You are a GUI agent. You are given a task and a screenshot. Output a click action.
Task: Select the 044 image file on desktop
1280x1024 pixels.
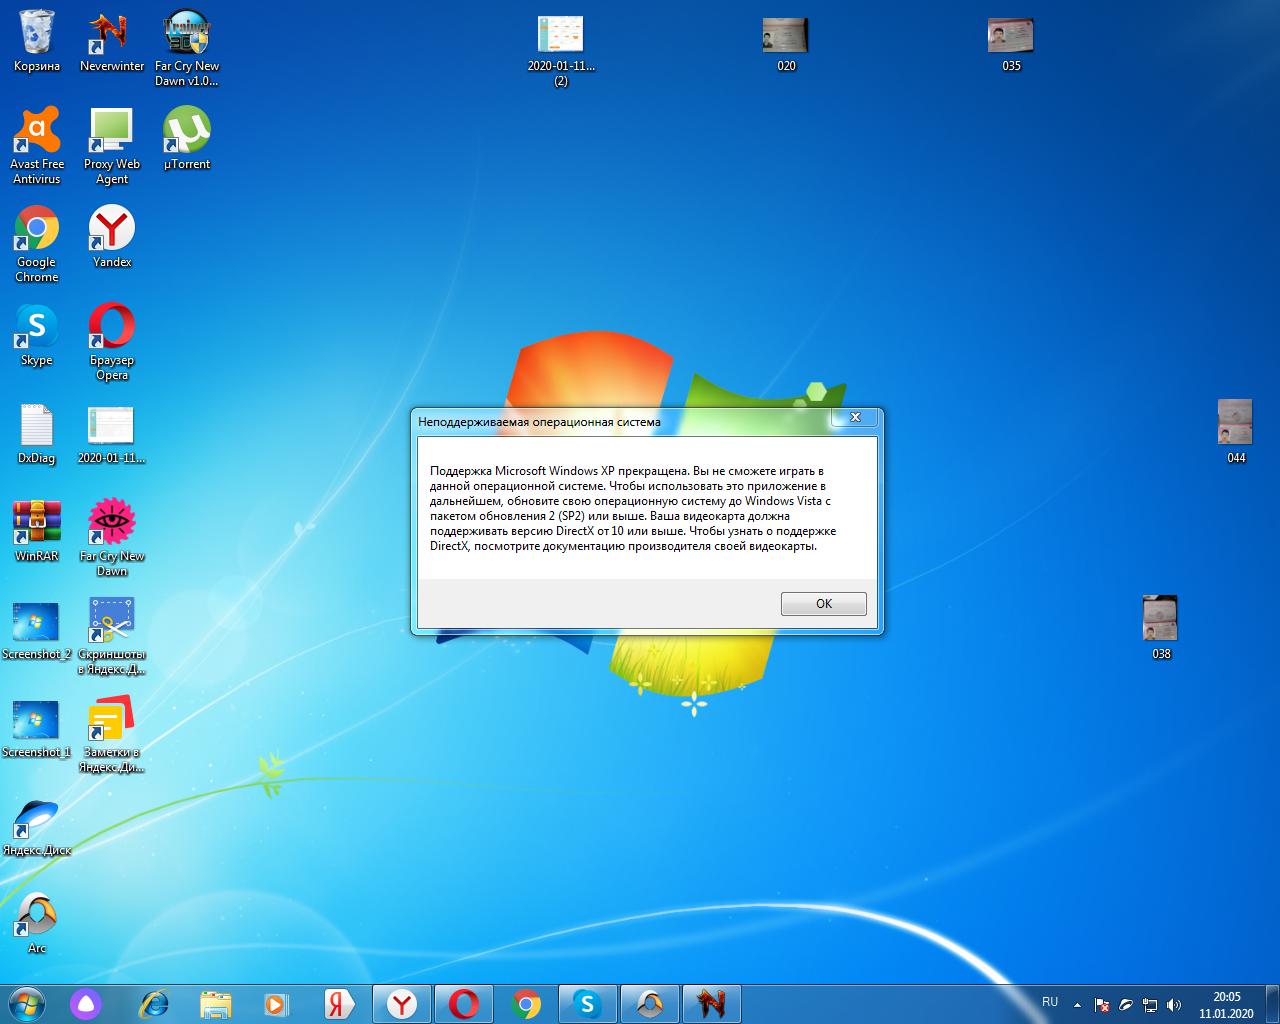pyautogui.click(x=1236, y=431)
